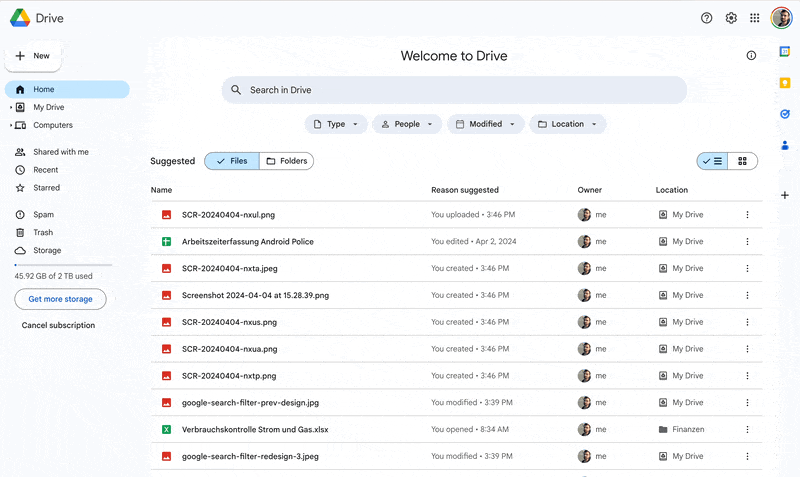800x477 pixels.
Task: Click the Get more storage button
Action: 60,299
